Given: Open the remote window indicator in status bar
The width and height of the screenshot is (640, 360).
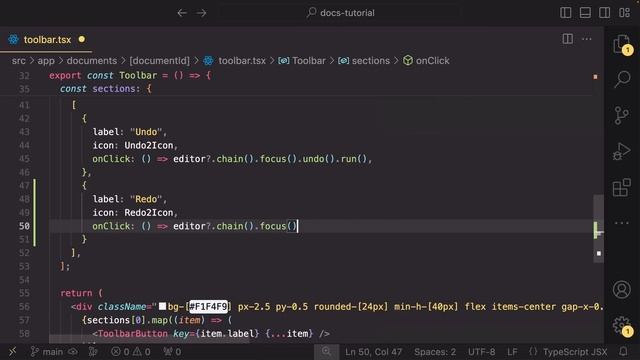Looking at the screenshot, I should coord(12,351).
